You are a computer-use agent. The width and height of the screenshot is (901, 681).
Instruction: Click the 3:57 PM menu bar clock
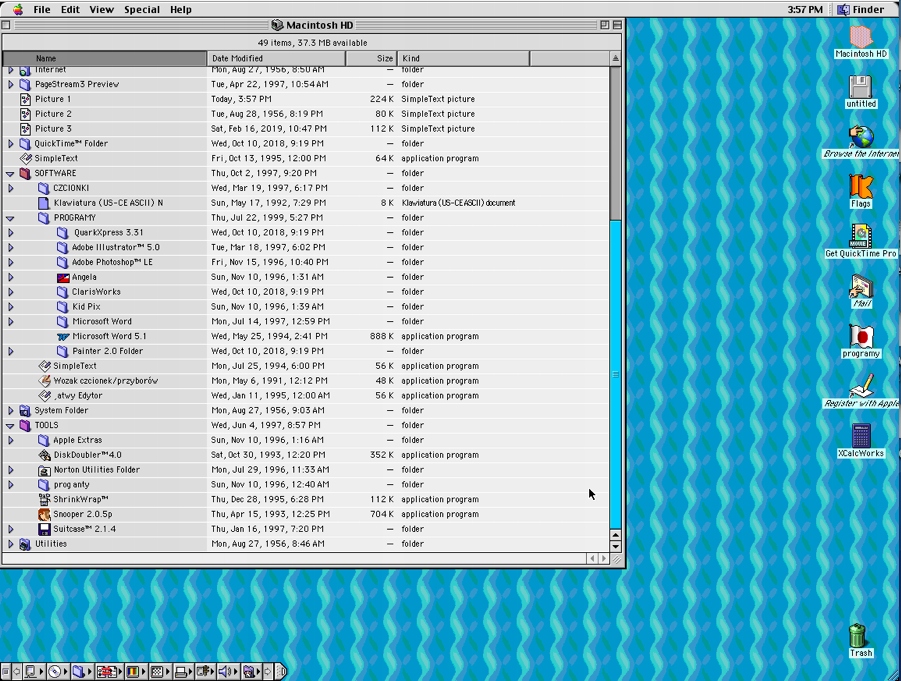[x=804, y=9]
